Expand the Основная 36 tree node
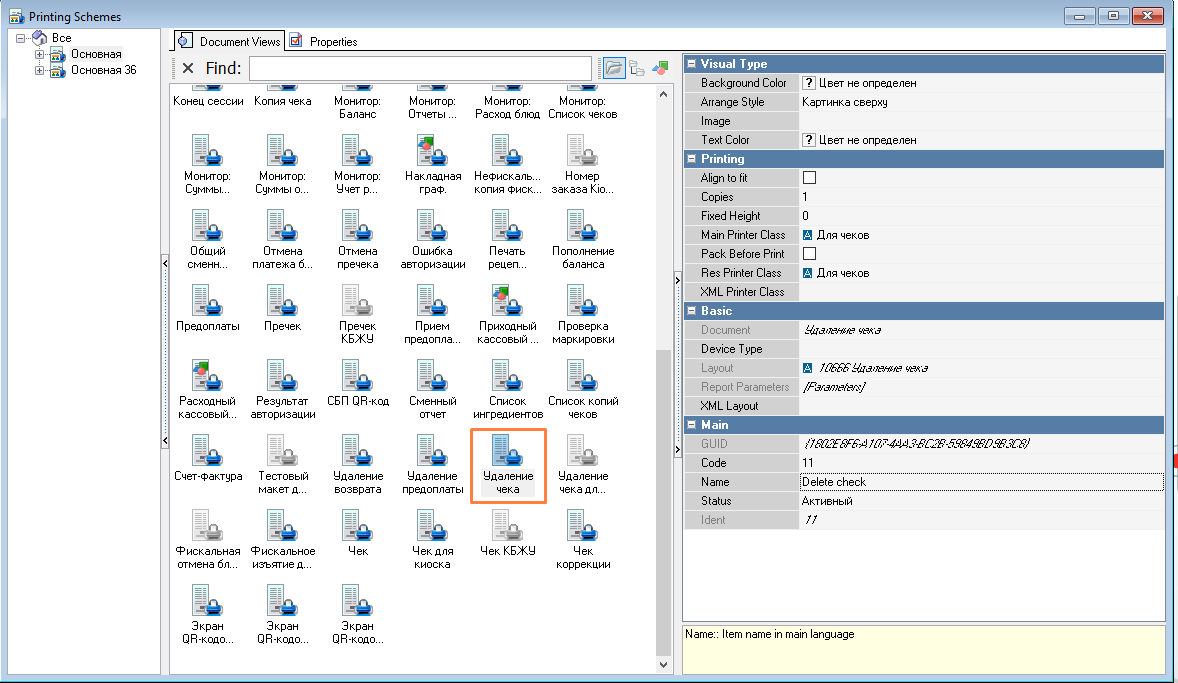1178x683 pixels. [39, 70]
